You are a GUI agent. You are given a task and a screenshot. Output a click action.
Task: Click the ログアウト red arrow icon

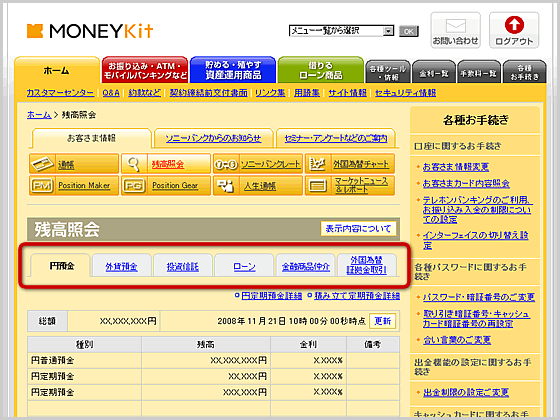pyautogui.click(x=514, y=25)
